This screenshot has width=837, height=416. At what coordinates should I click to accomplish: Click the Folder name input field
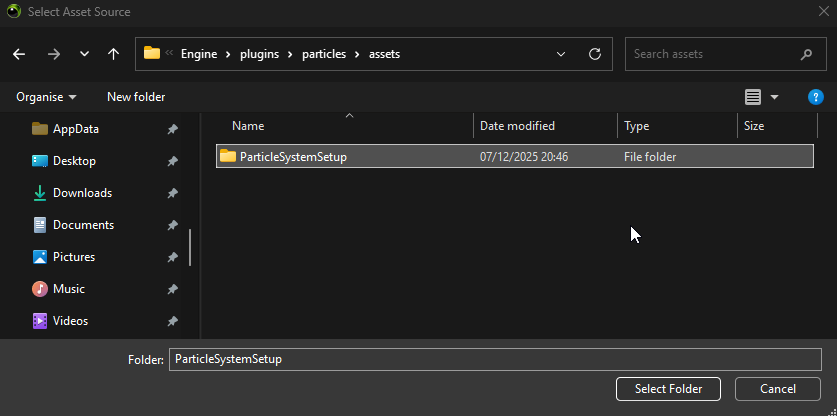click(495, 359)
